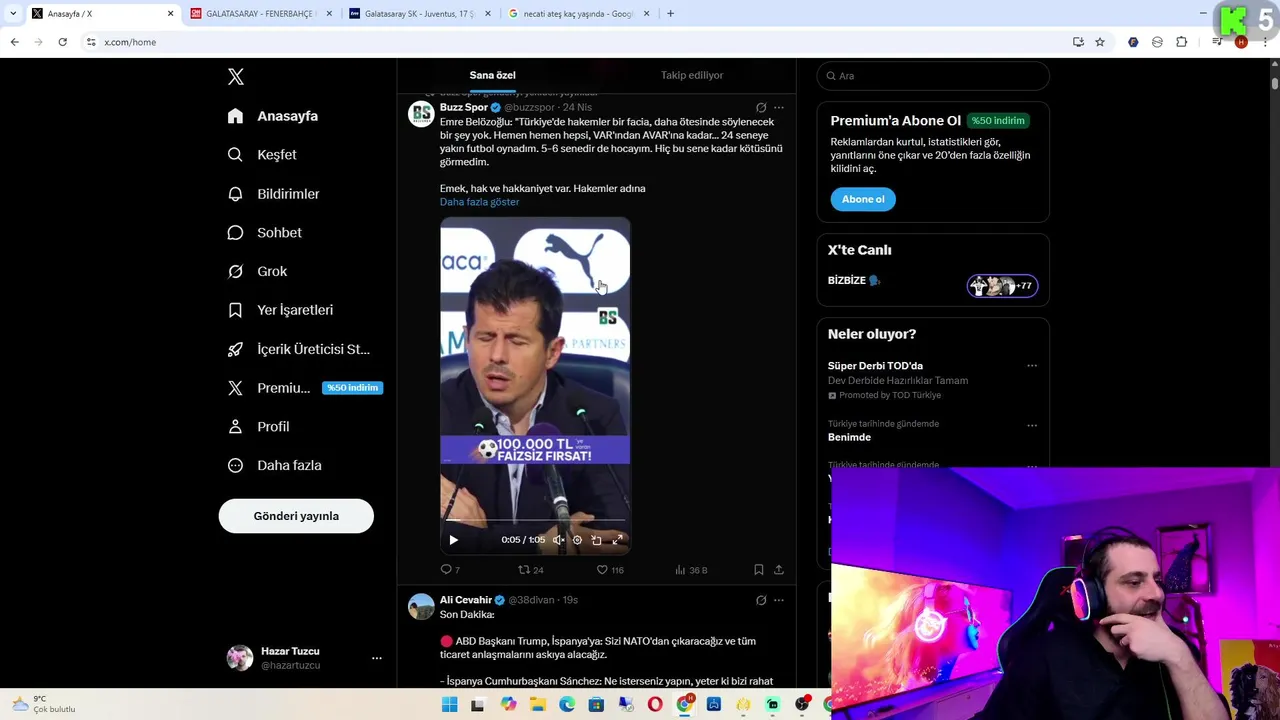Click Abone ol button

pyautogui.click(x=863, y=199)
